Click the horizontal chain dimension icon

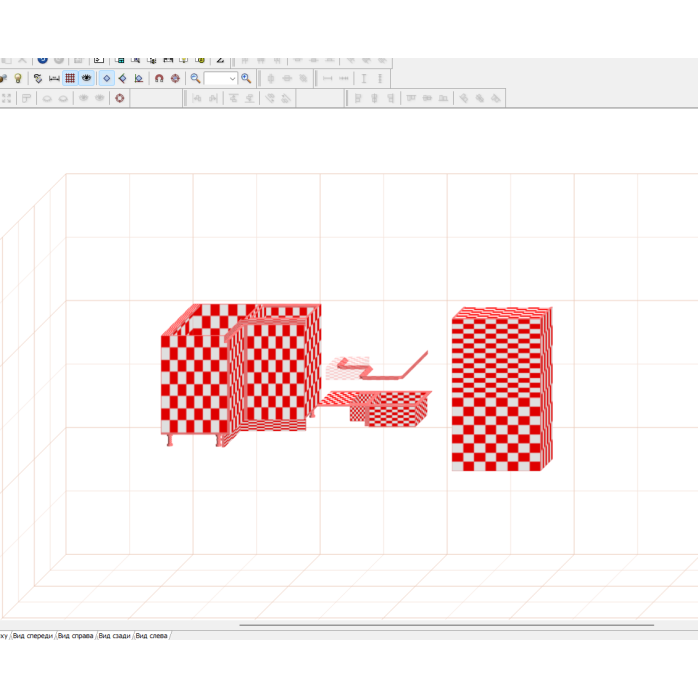(x=344, y=78)
